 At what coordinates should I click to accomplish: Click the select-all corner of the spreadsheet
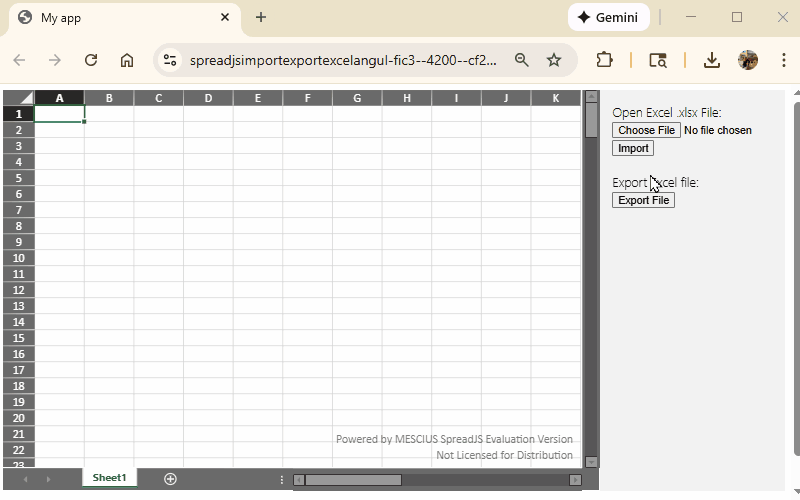point(18,98)
